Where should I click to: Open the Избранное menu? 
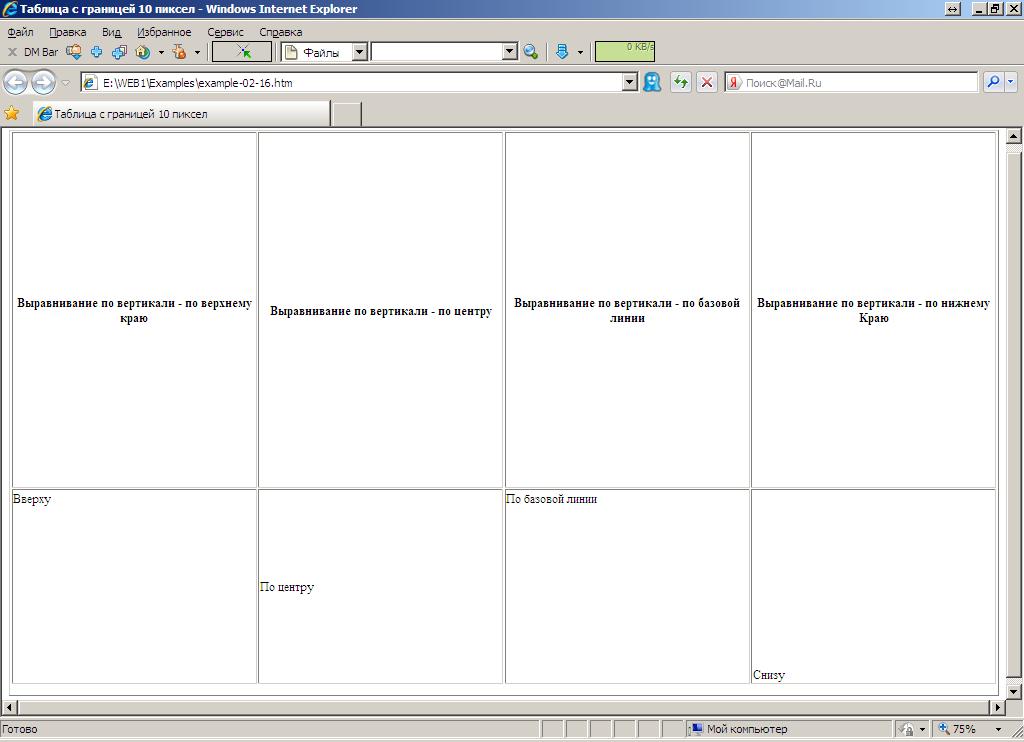point(164,32)
